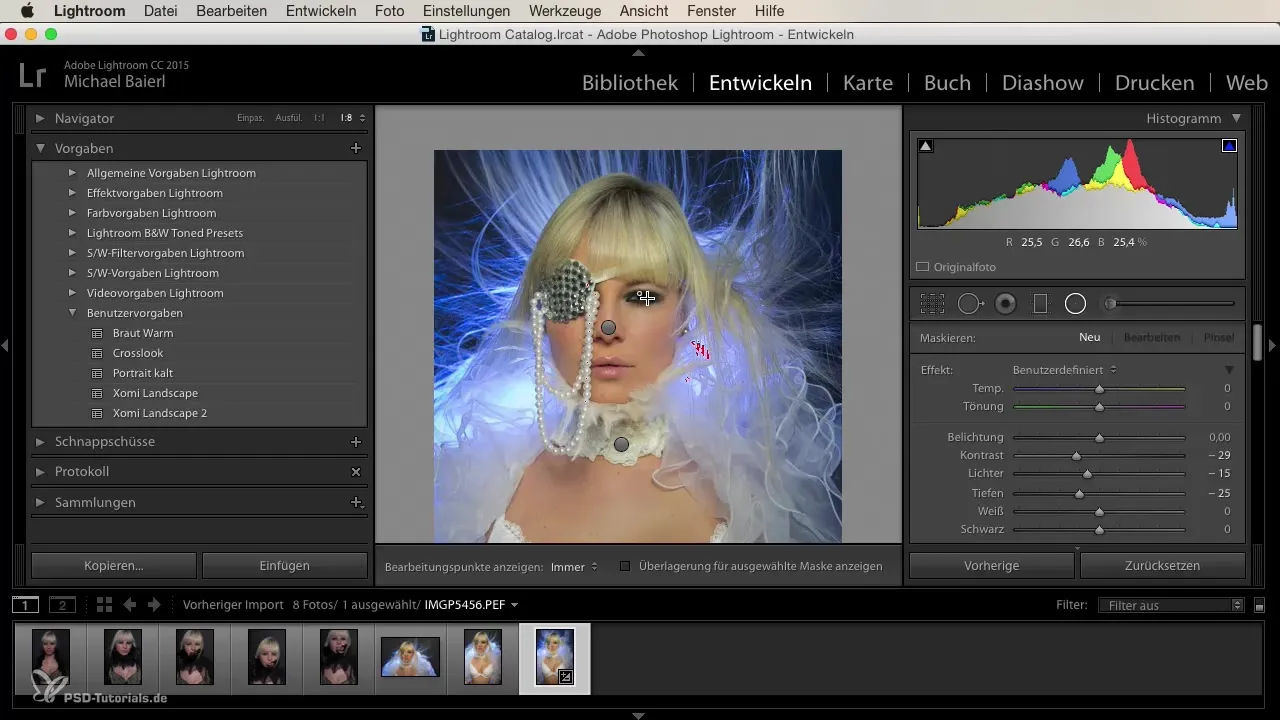Click the Vorherige button
This screenshot has width=1280, height=720.
[x=992, y=565]
